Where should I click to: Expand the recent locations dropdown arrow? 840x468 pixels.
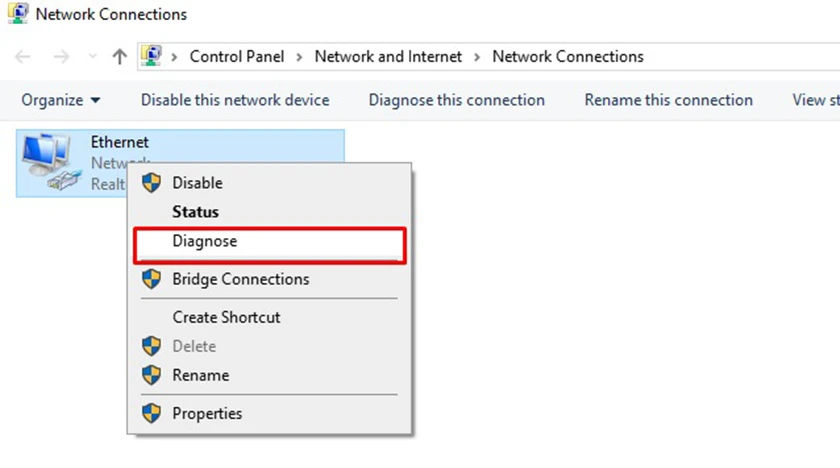click(93, 56)
